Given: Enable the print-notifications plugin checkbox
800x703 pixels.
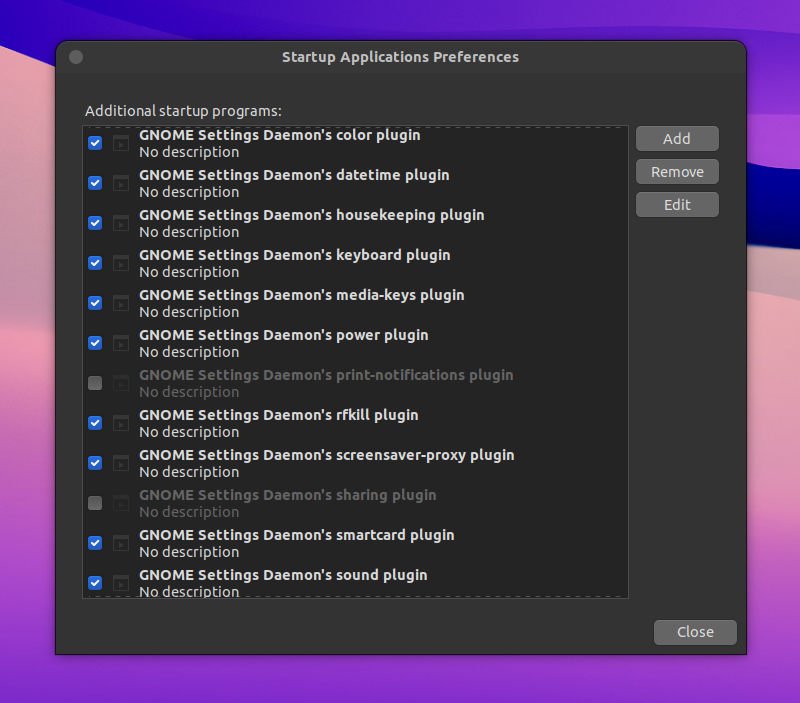Looking at the screenshot, I should tap(95, 383).
